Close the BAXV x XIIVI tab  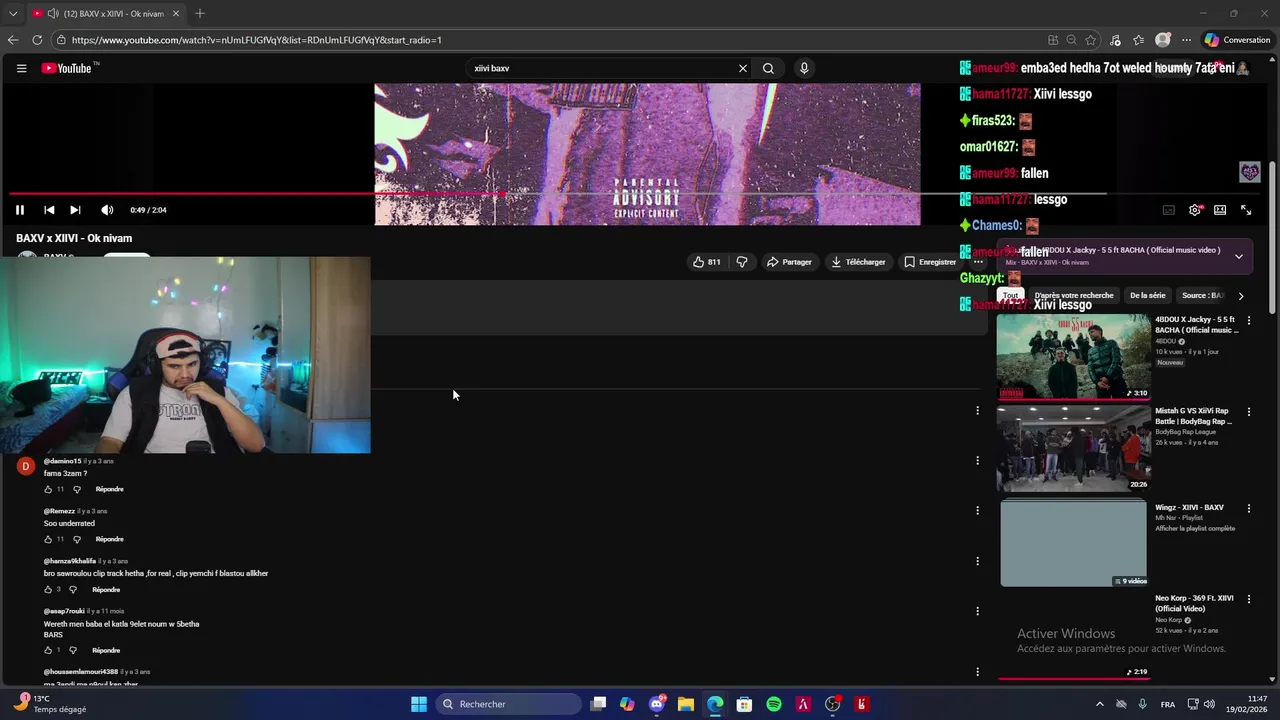point(176,13)
